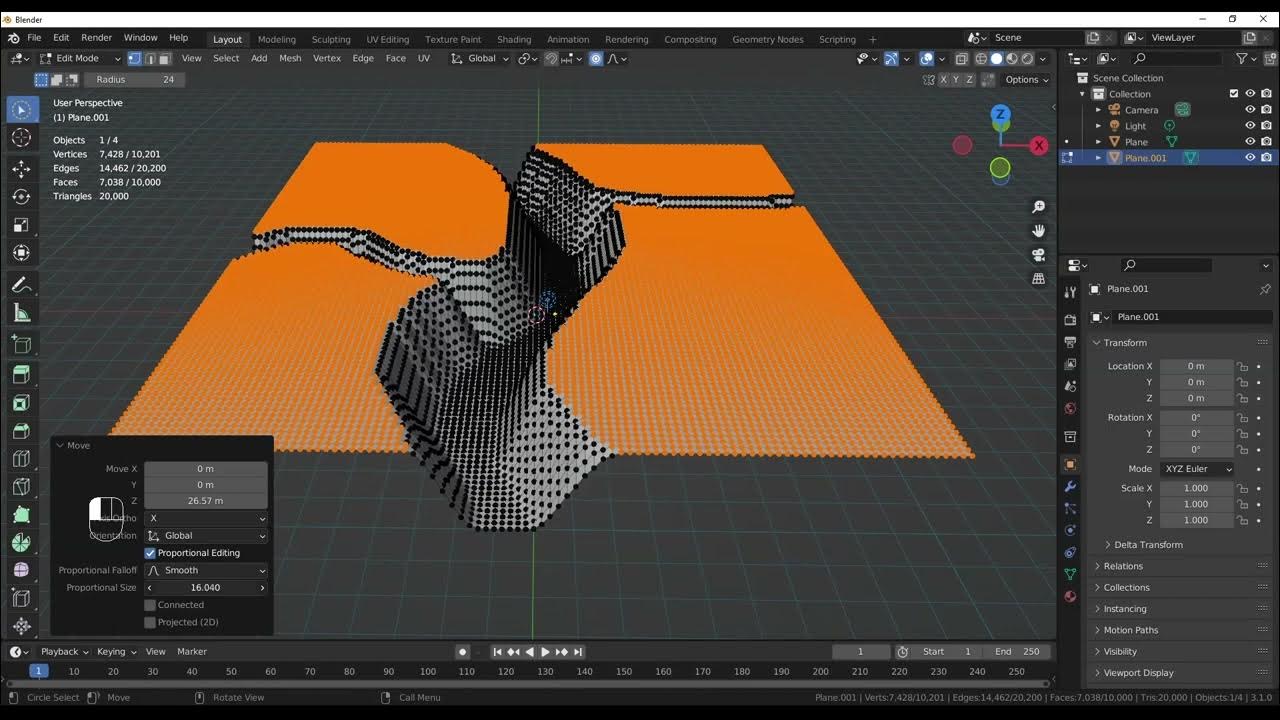The image size is (1280, 720).
Task: Play the animation forward
Action: point(545,652)
